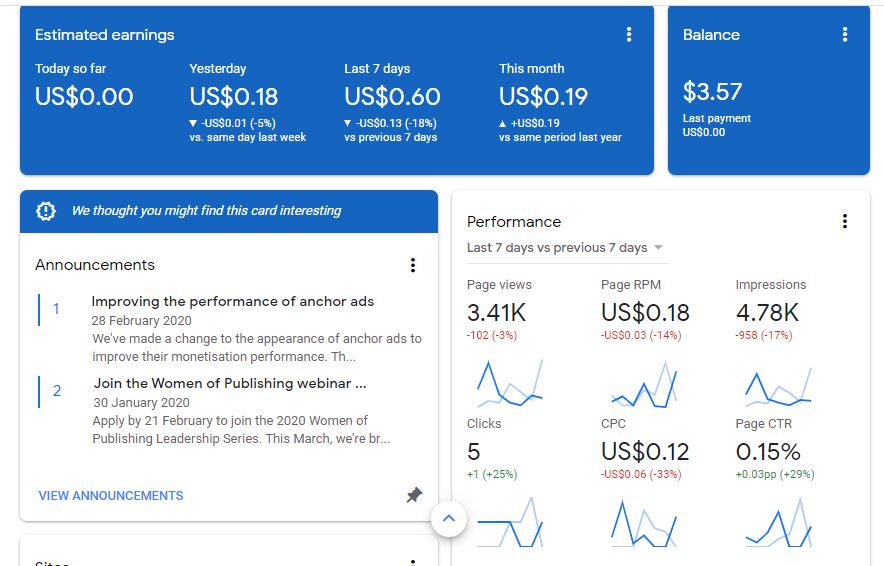
Task: Click the Page views sparkline chart
Action: (x=509, y=381)
